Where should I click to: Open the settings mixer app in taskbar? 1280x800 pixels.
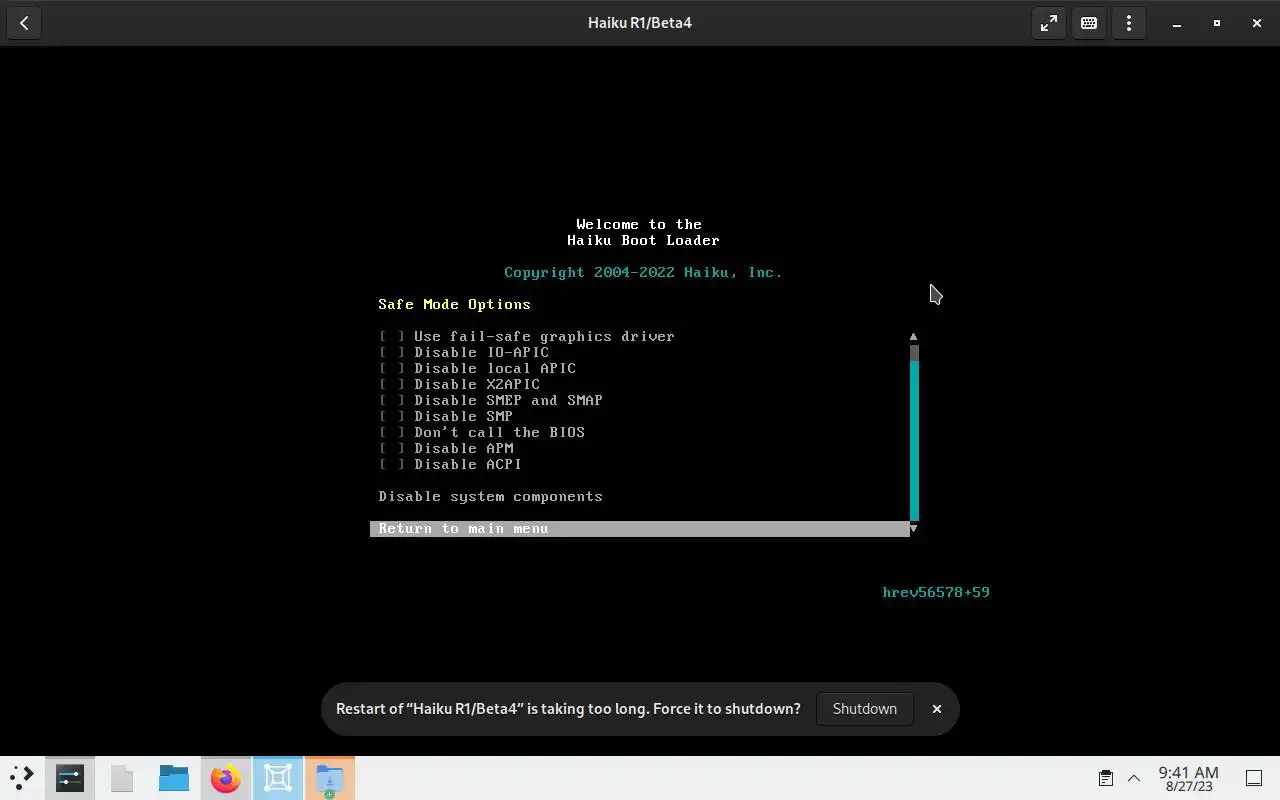click(70, 778)
